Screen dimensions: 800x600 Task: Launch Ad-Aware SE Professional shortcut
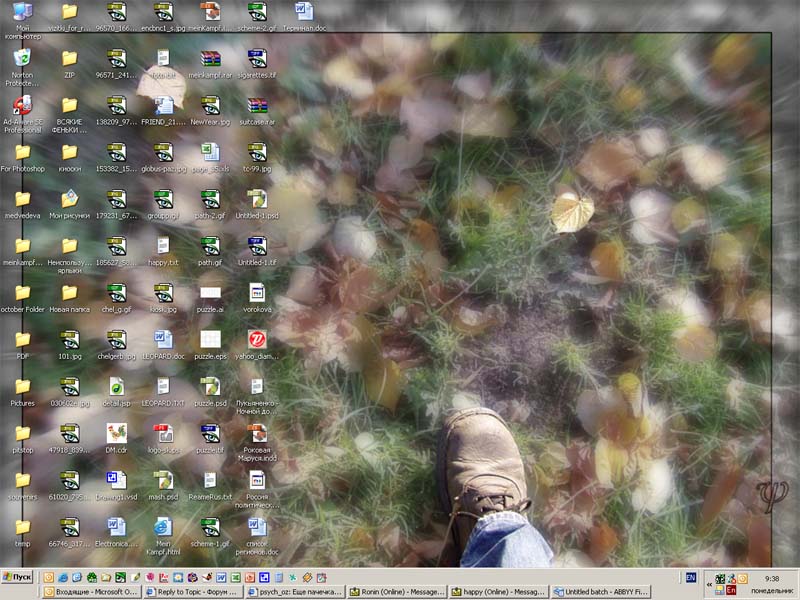(x=22, y=113)
